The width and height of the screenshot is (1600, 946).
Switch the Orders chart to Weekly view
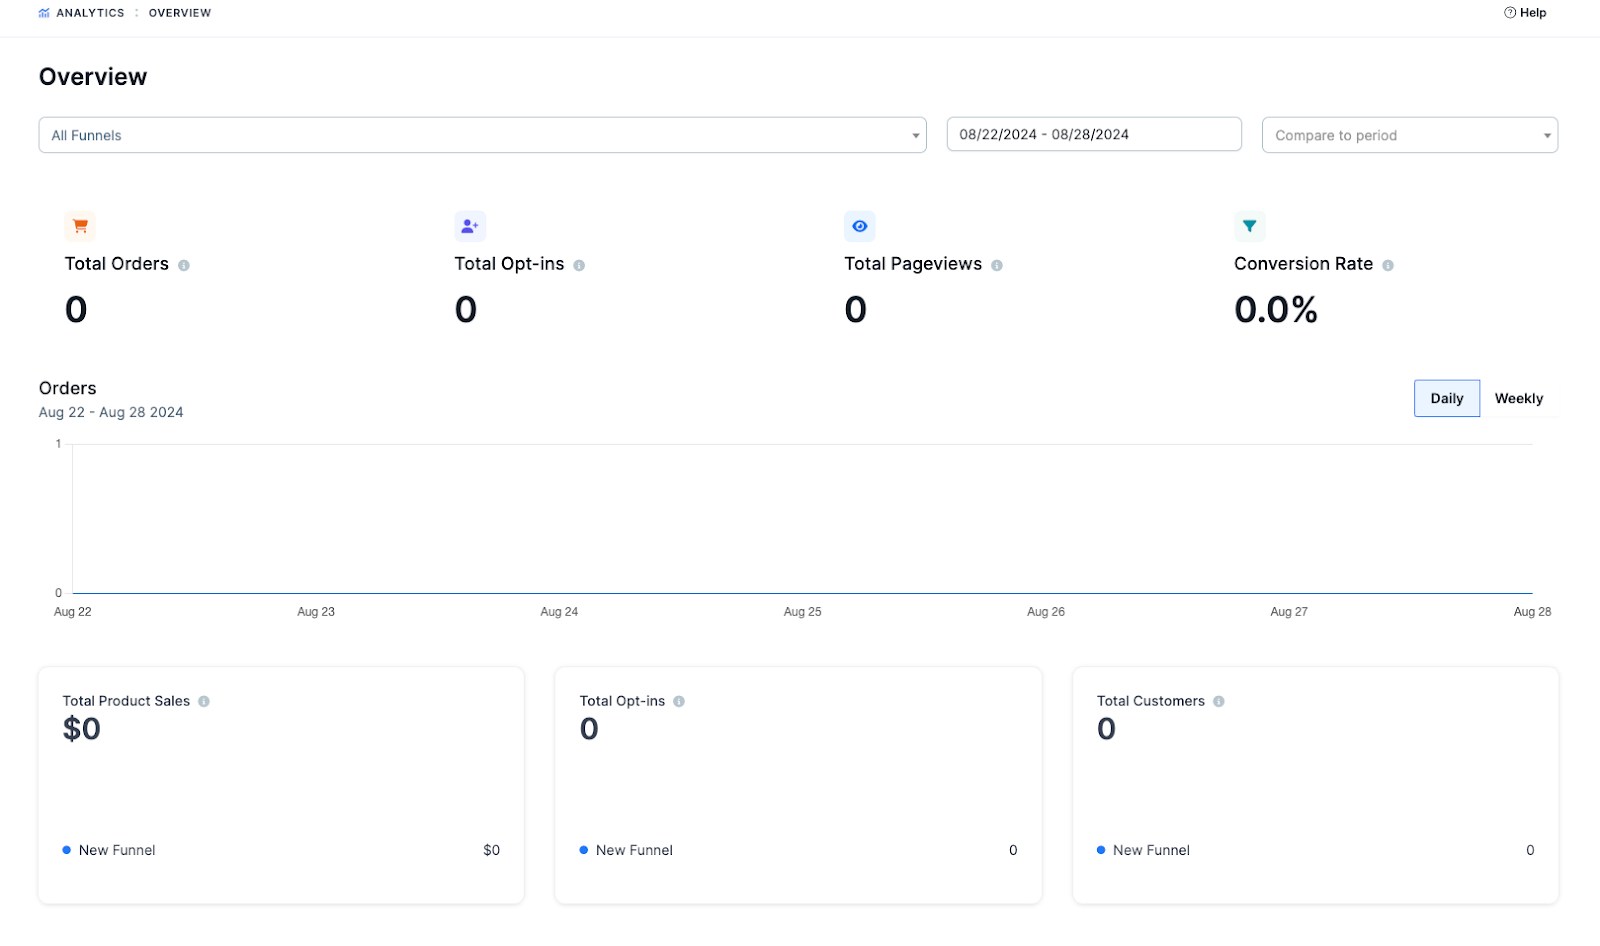tap(1518, 398)
